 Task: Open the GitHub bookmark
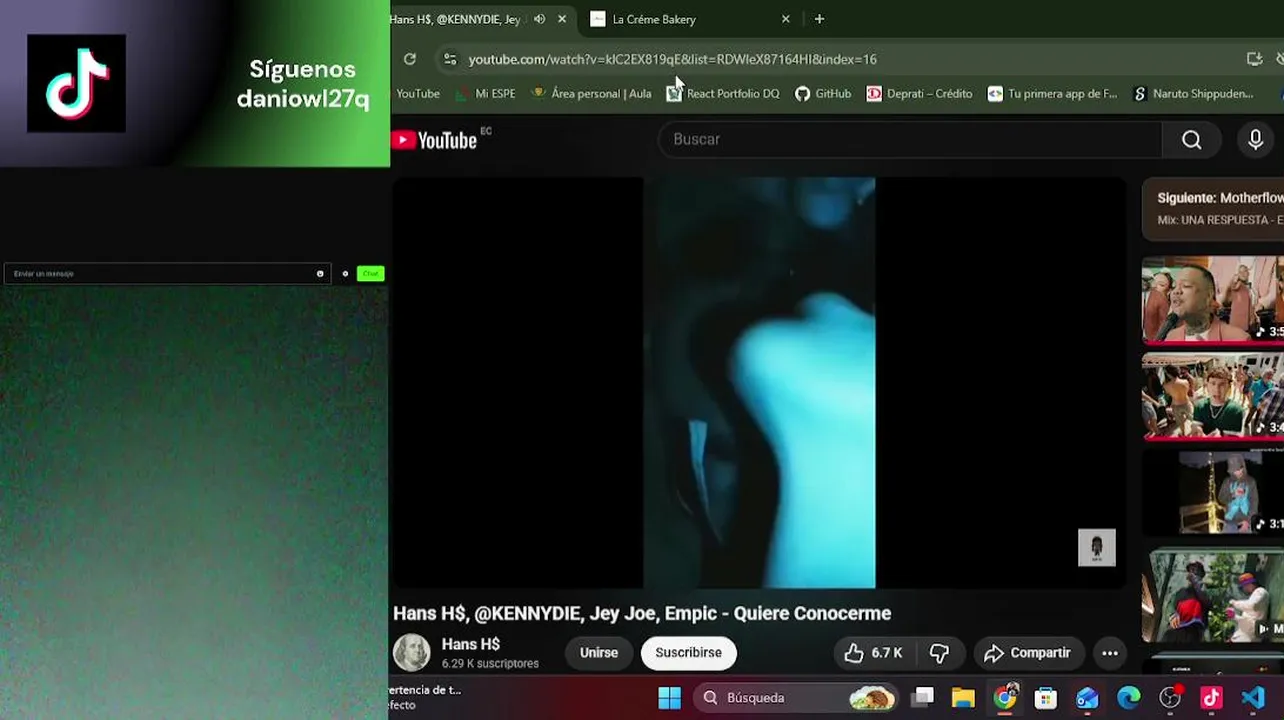(x=823, y=93)
